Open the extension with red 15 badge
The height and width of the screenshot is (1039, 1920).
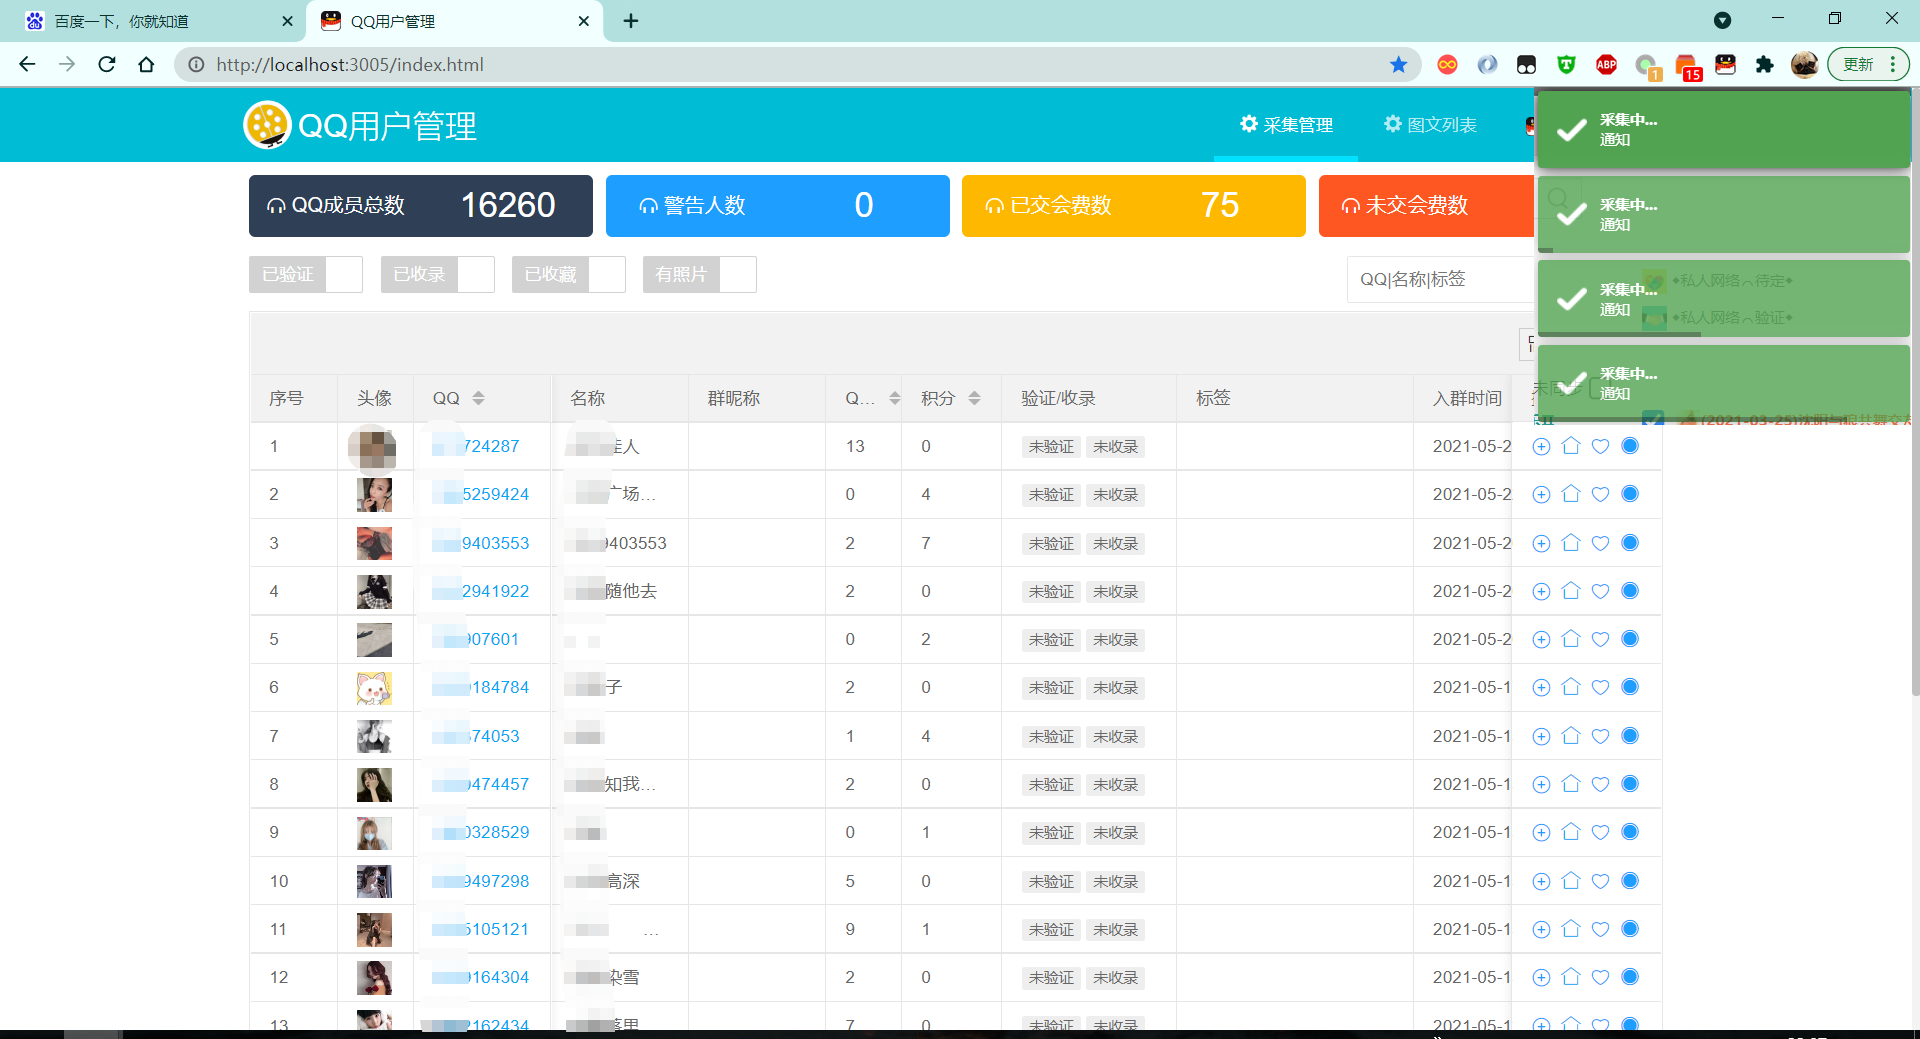coord(1688,67)
